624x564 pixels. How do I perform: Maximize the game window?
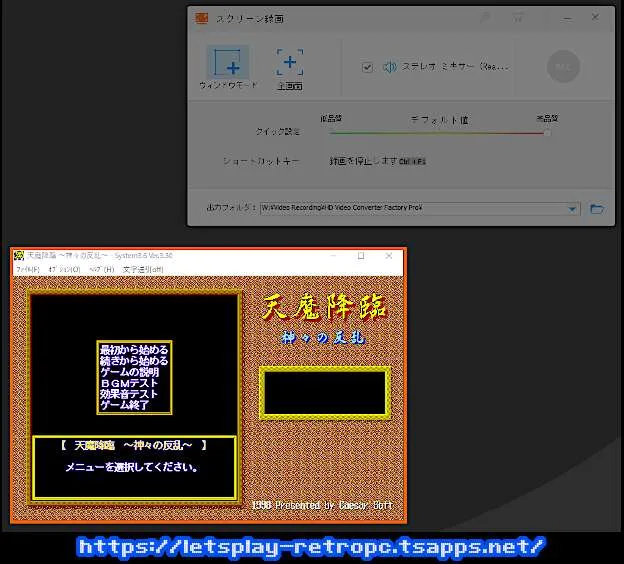(361, 256)
